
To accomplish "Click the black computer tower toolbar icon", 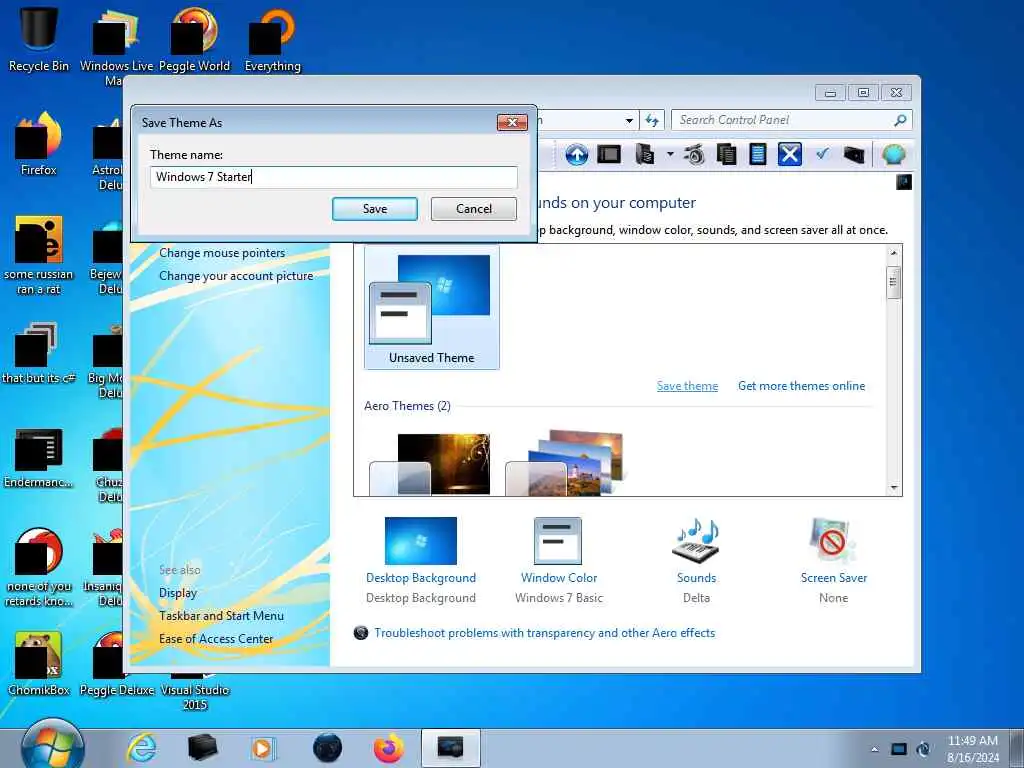I will click(645, 155).
